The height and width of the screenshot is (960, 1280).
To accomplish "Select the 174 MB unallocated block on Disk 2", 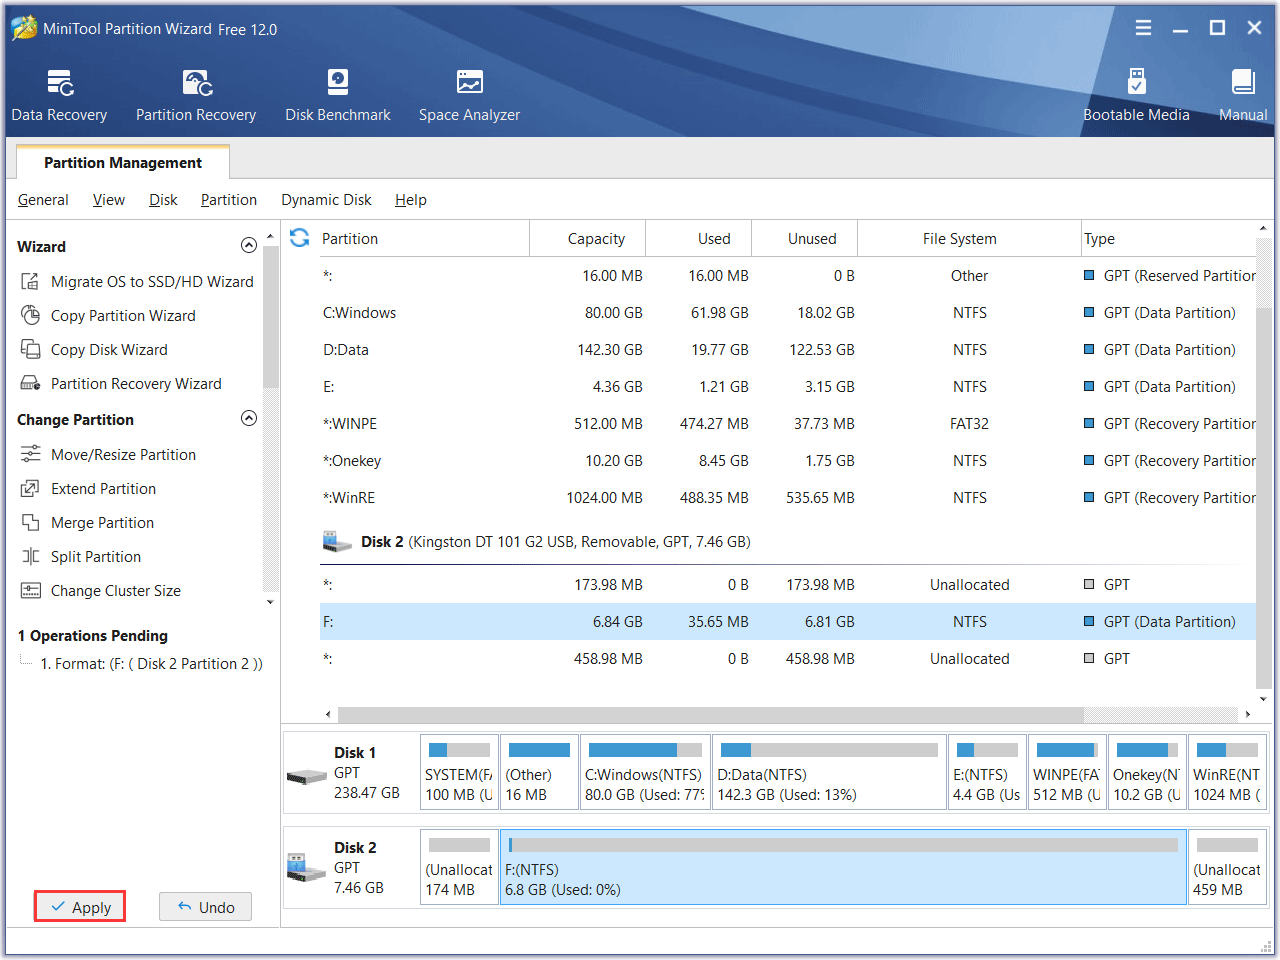I will pyautogui.click(x=459, y=867).
